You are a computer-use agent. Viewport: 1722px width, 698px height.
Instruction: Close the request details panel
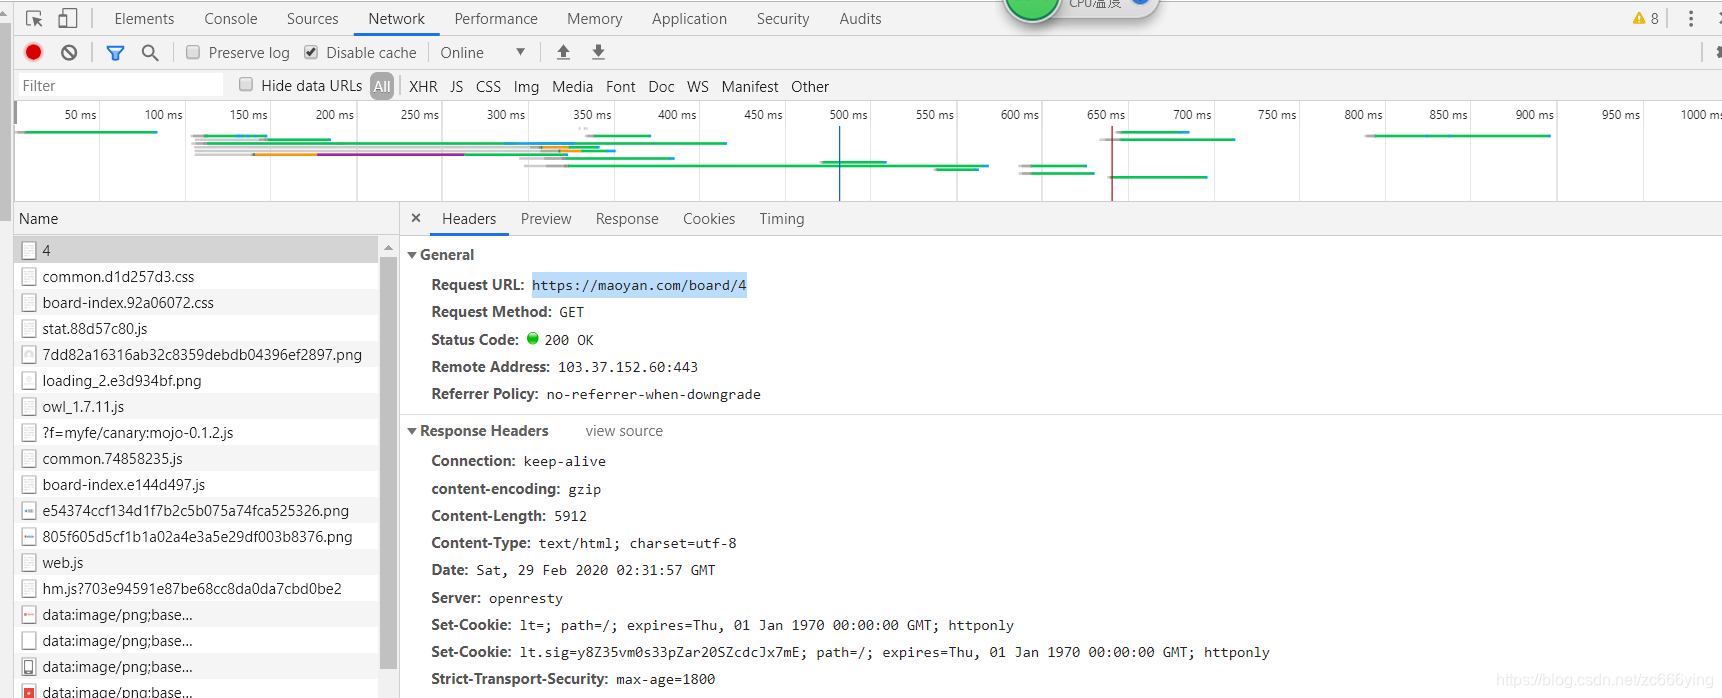416,218
